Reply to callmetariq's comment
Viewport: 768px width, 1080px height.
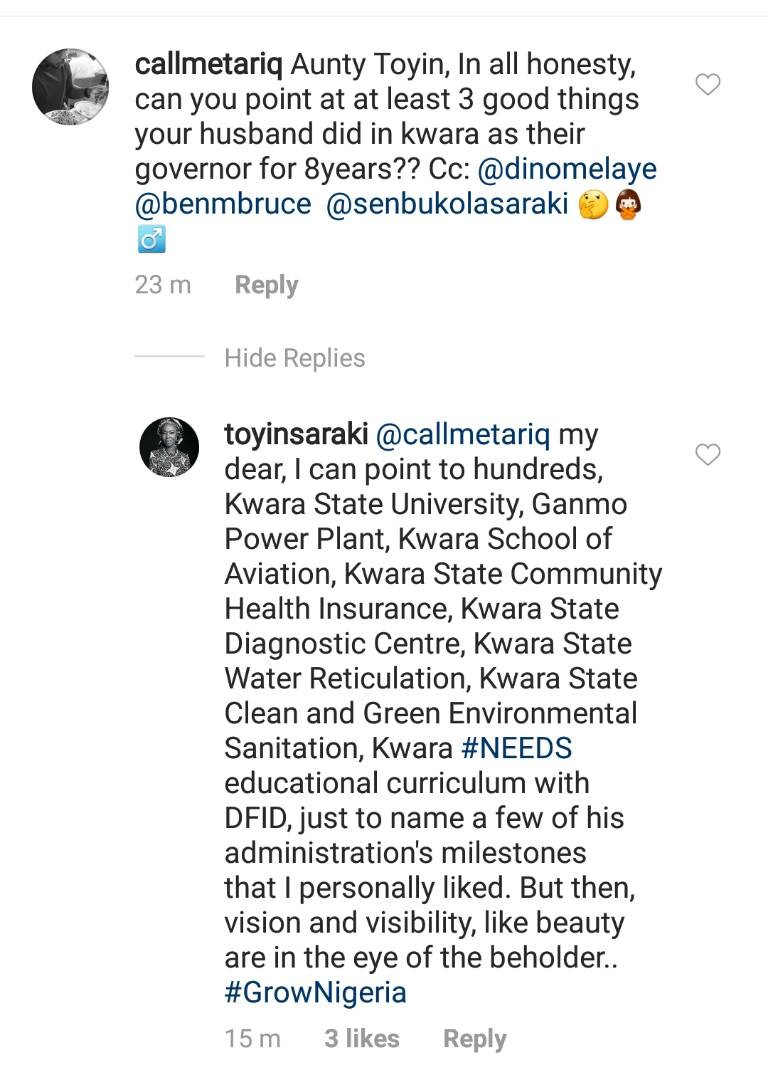(265, 284)
